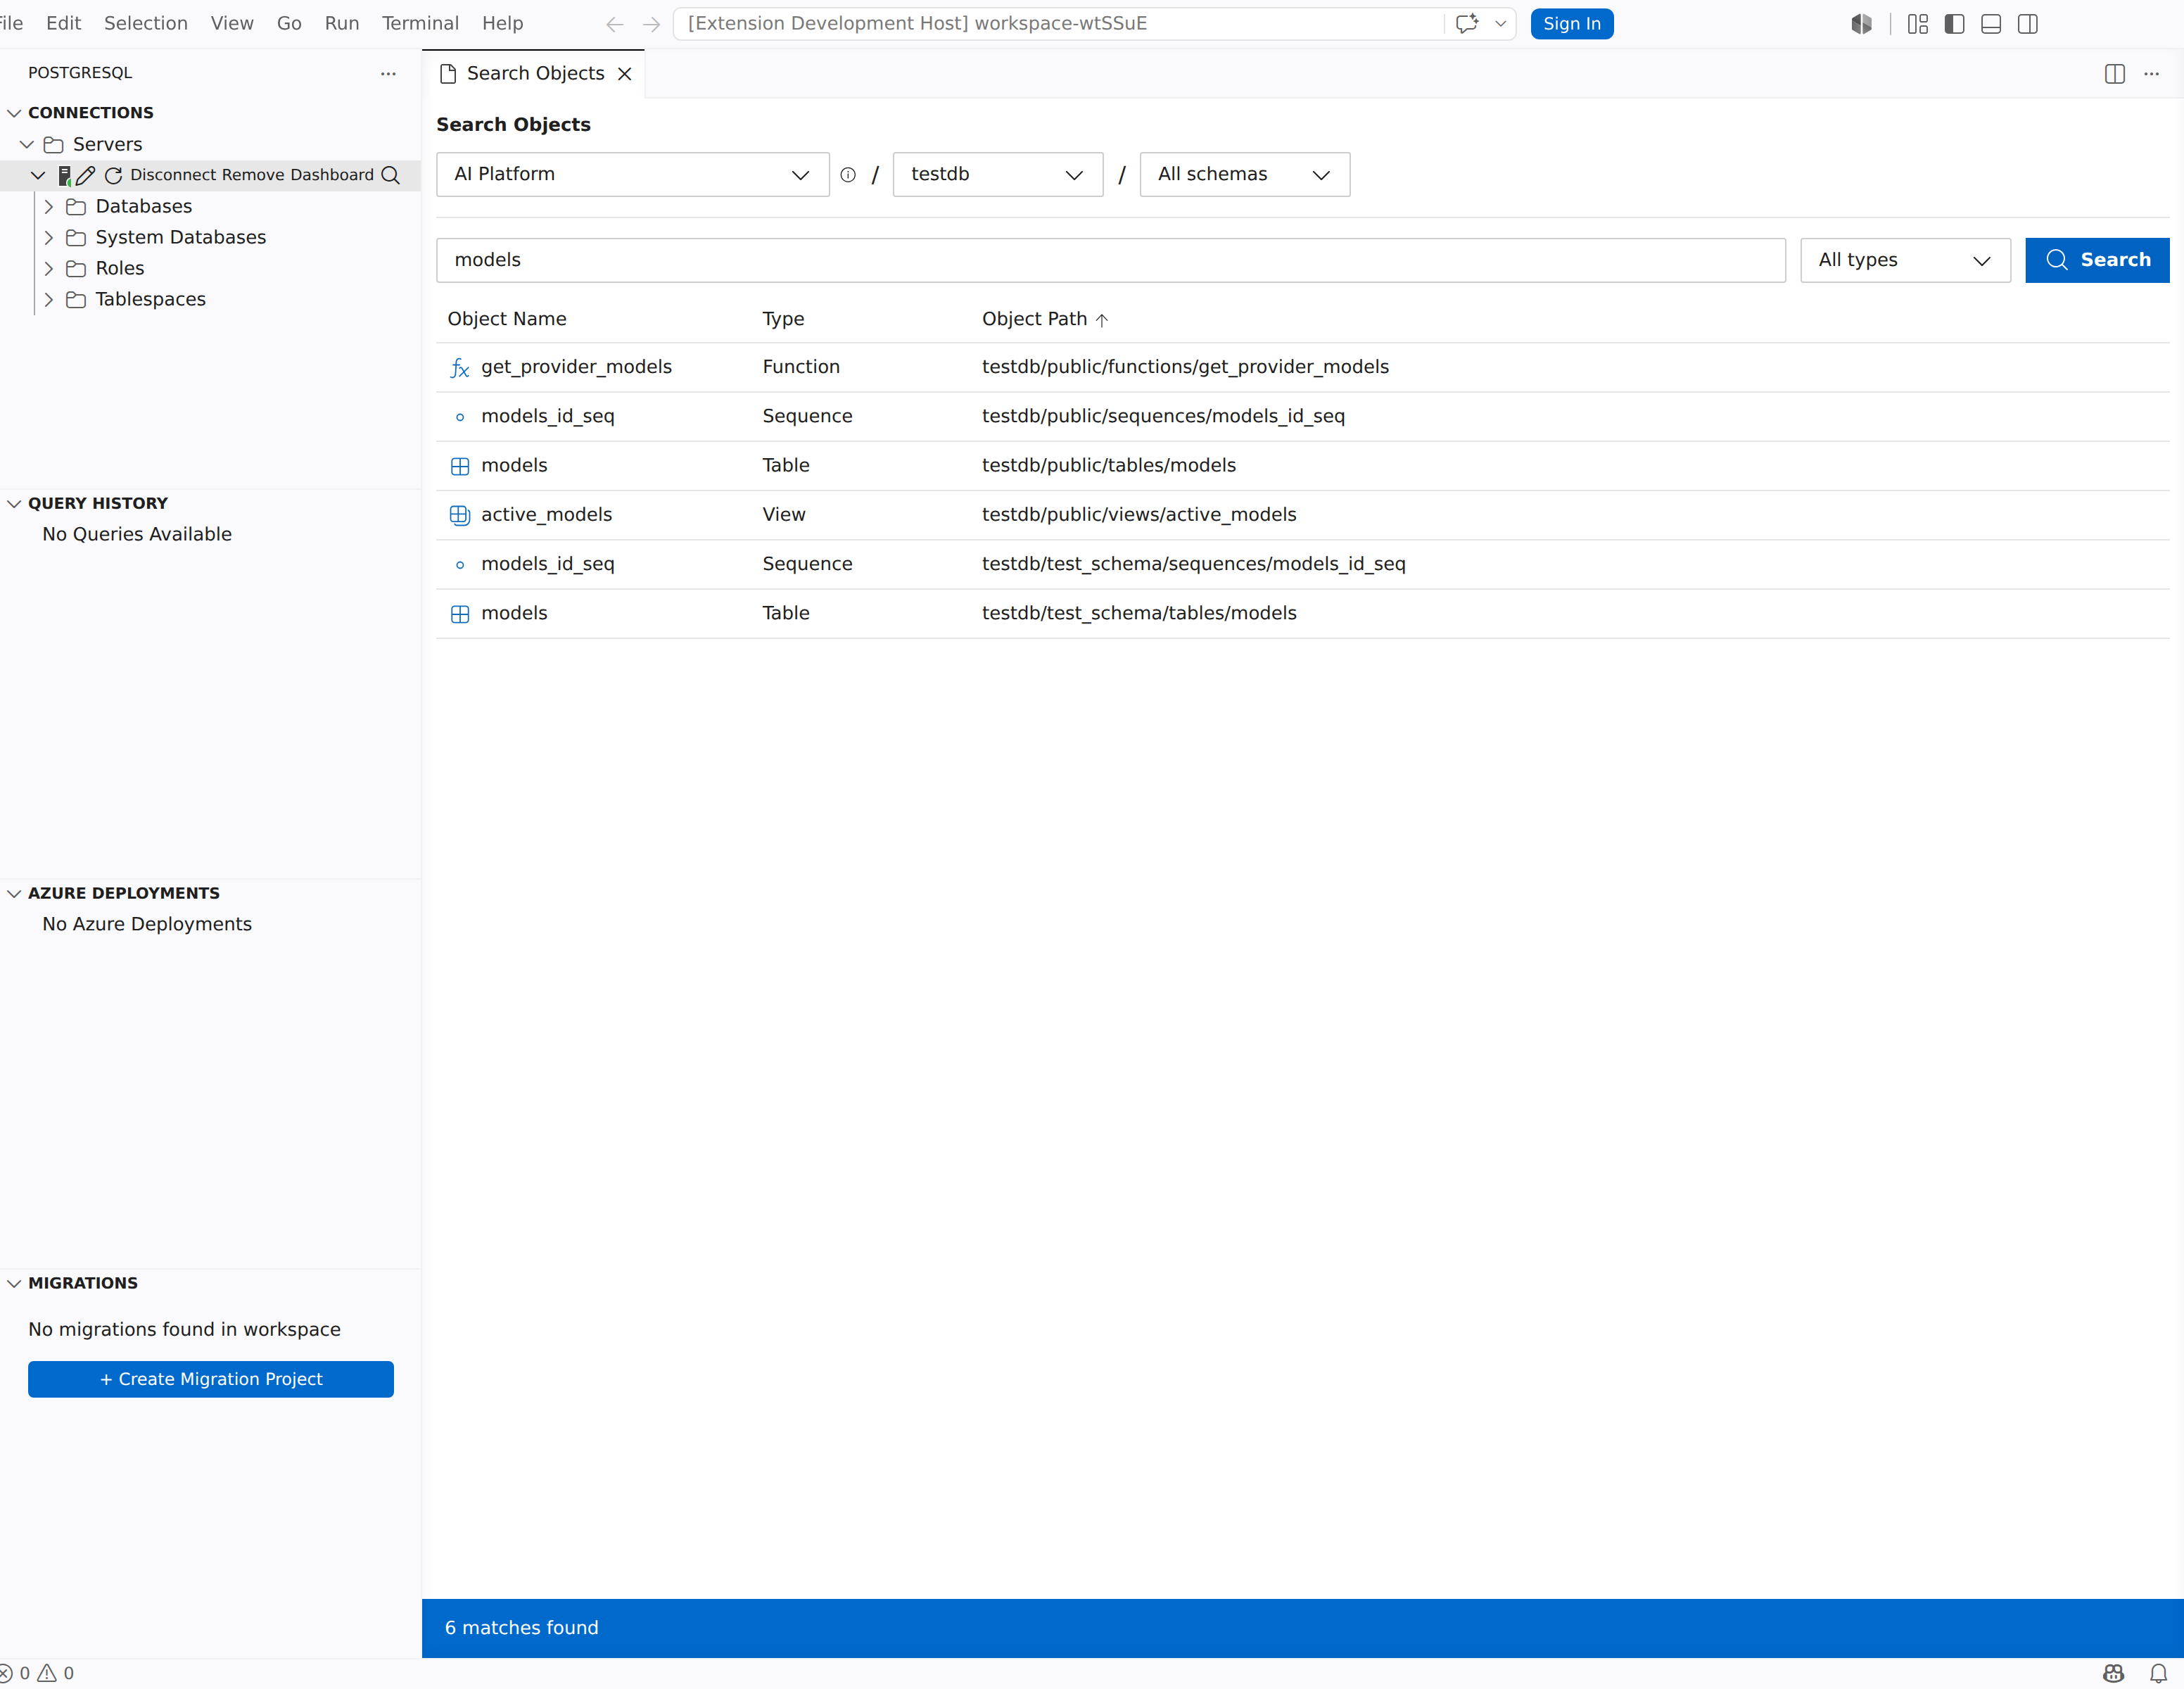Collapse the Migrations section

pyautogui.click(x=14, y=1284)
